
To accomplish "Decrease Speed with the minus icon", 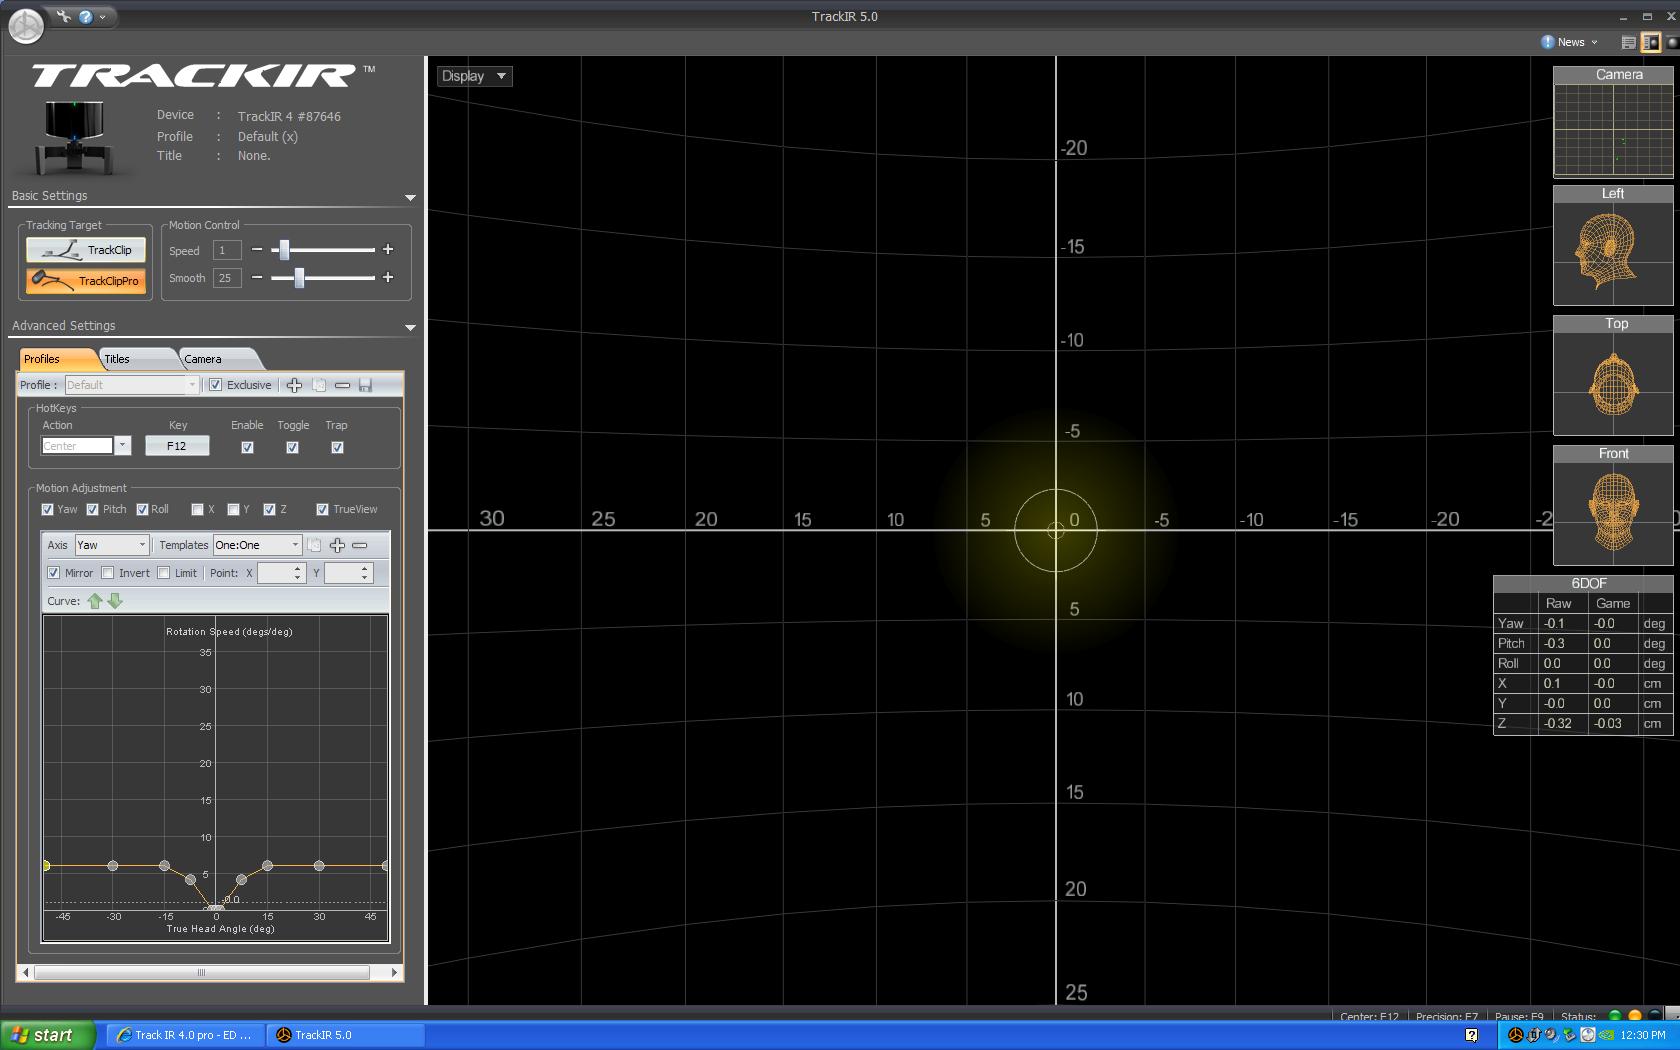I will pyautogui.click(x=257, y=249).
